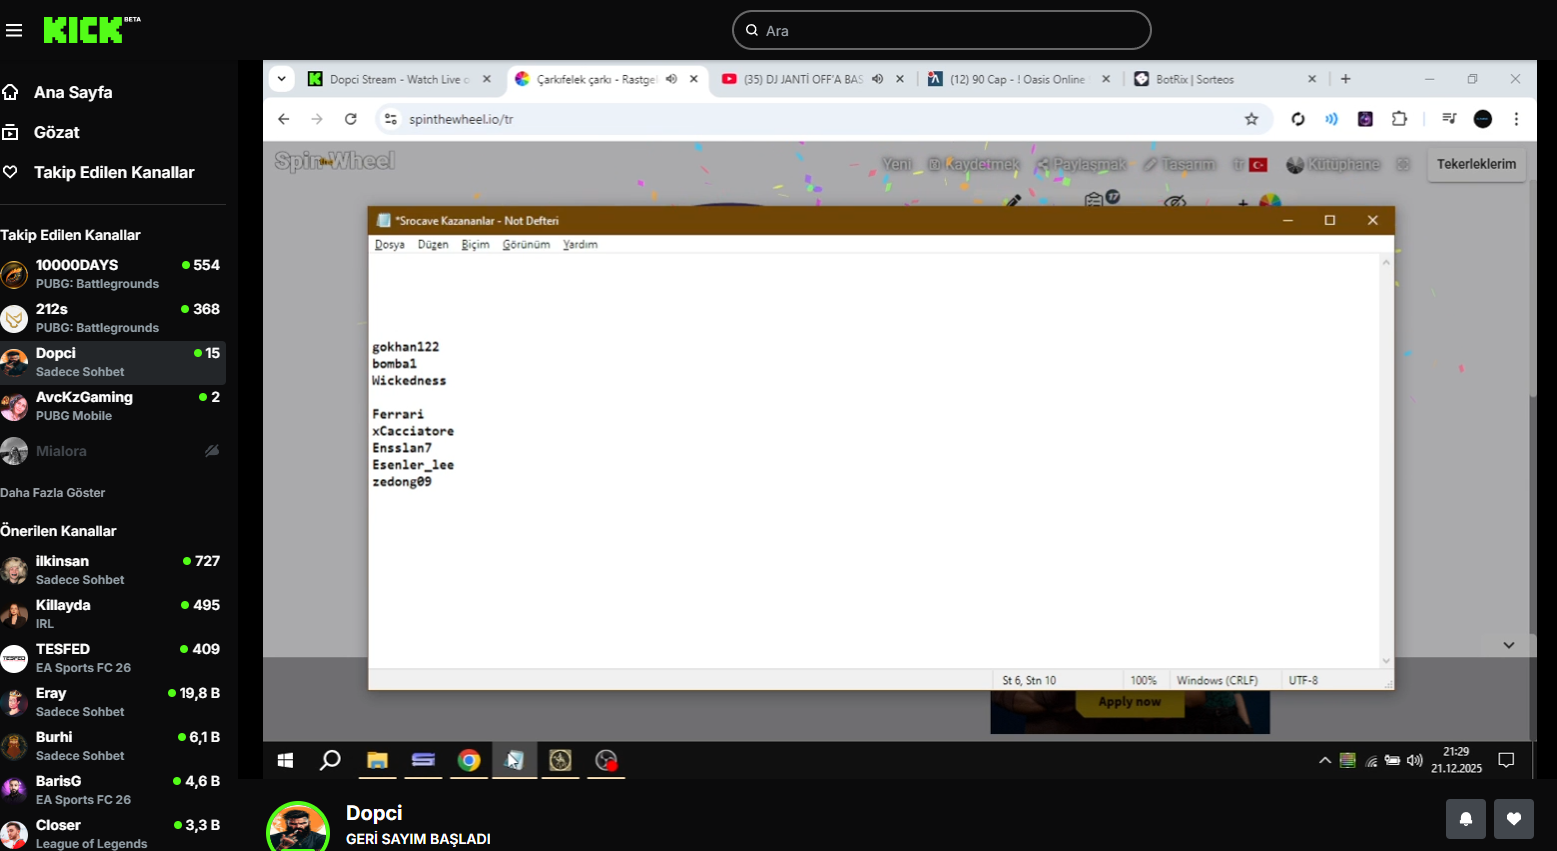This screenshot has width=1557, height=851.
Task: Open Takip Edilen Kanallar link
Action: (113, 172)
